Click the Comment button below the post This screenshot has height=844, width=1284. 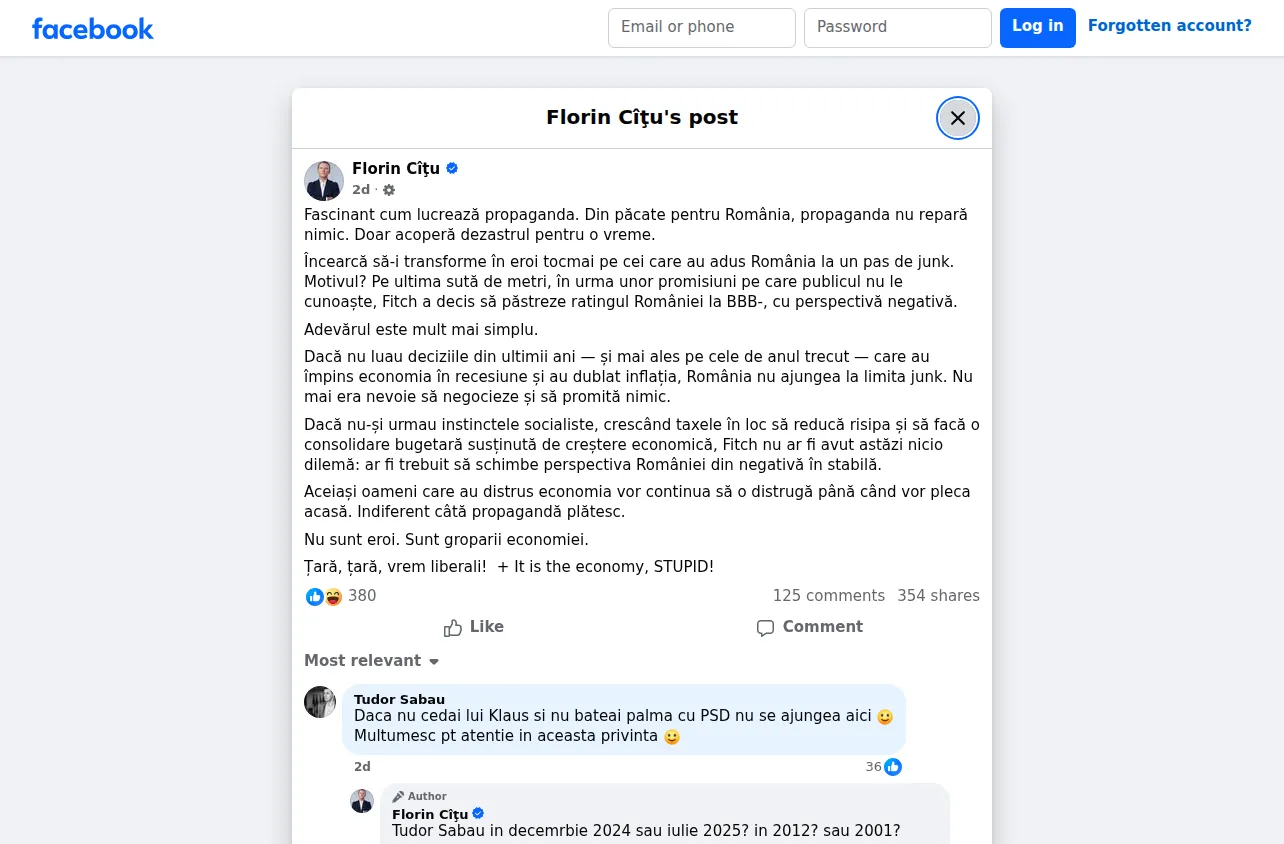(x=810, y=627)
